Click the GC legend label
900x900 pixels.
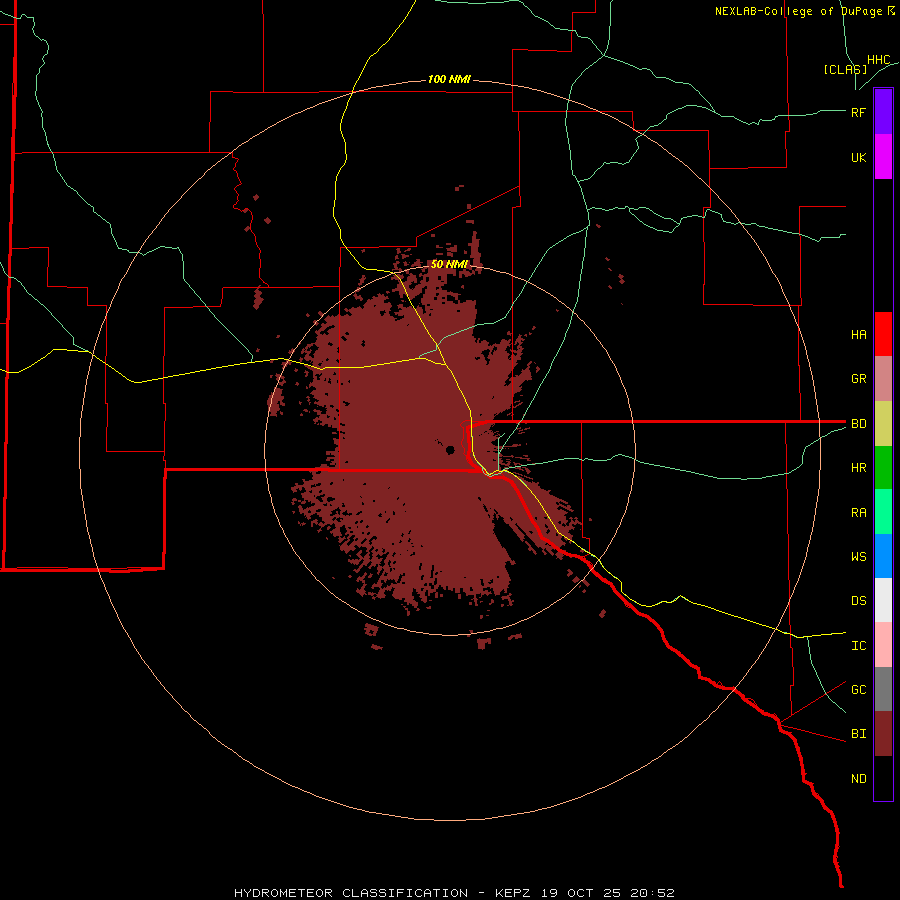point(858,690)
